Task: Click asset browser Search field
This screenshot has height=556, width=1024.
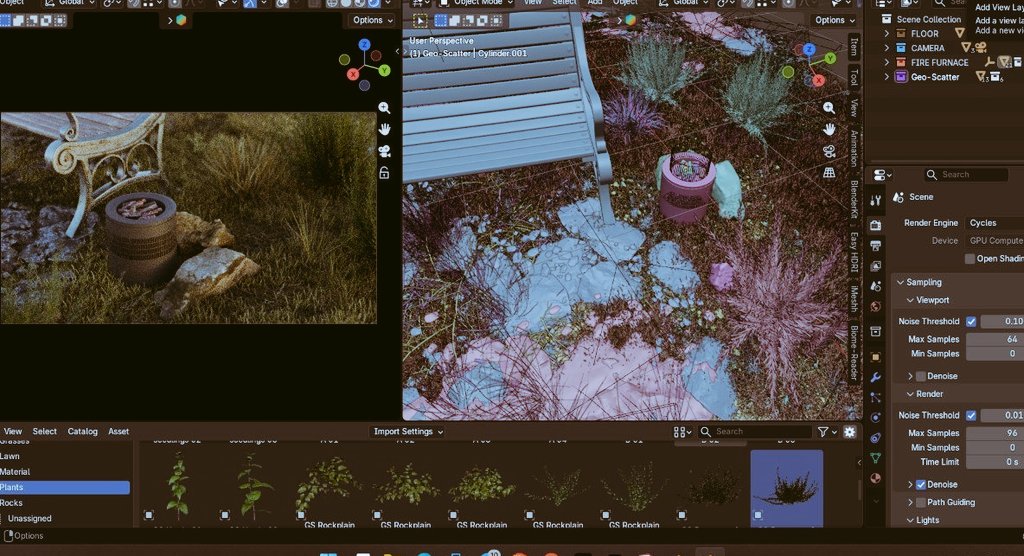Action: [754, 432]
